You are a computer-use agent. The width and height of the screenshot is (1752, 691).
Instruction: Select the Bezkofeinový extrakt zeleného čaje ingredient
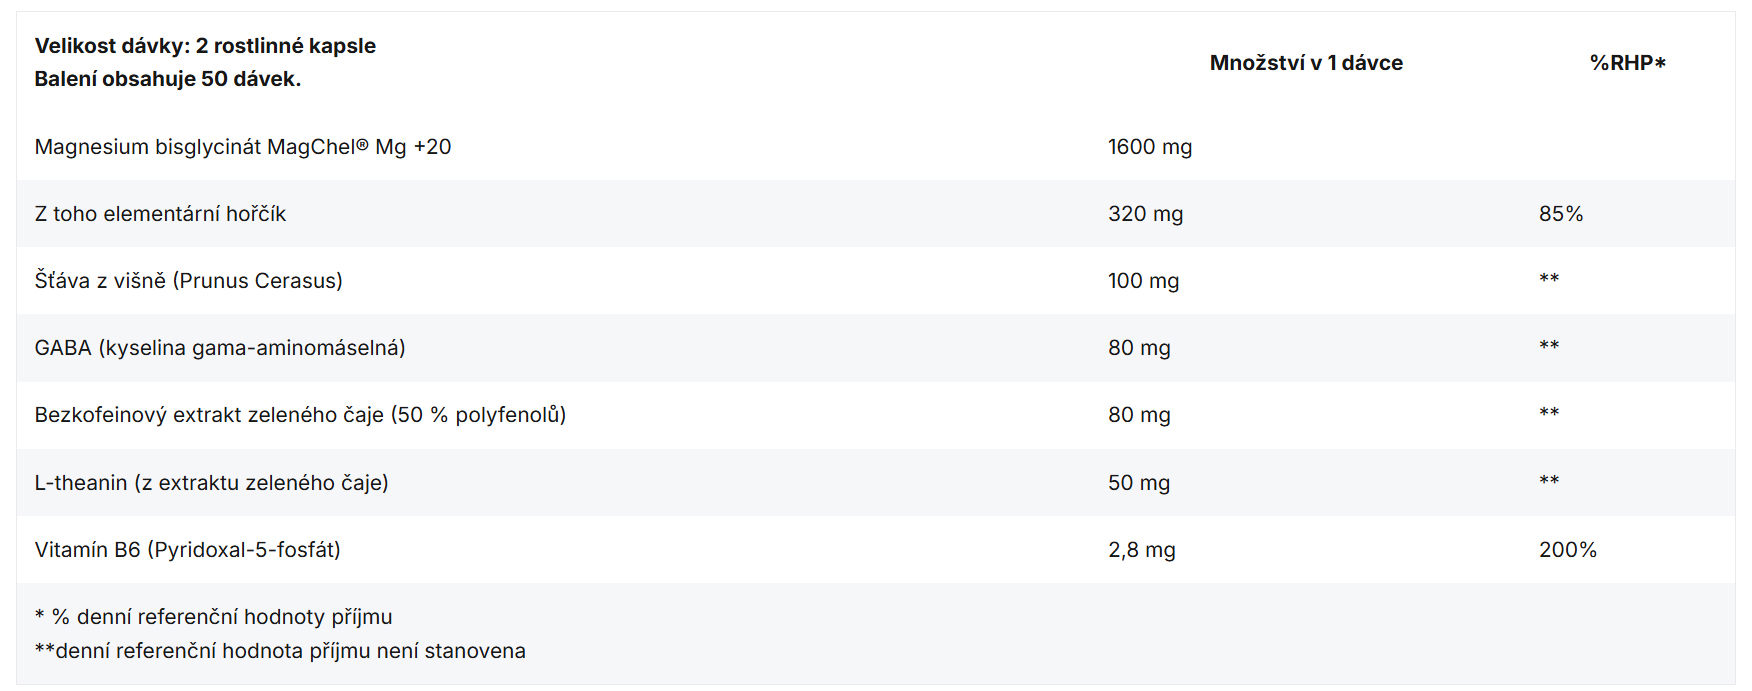pos(300,415)
